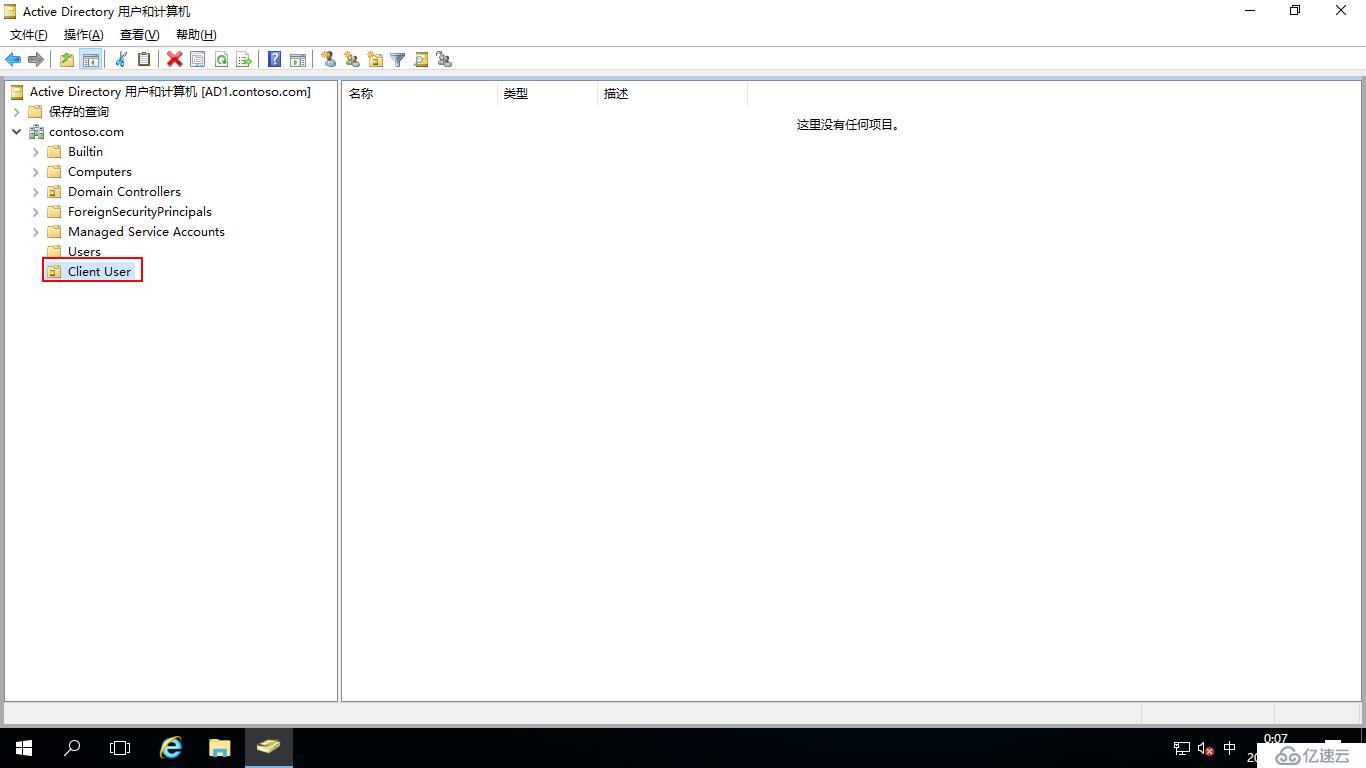Open Help with the question mark icon
Image resolution: width=1366 pixels, height=768 pixels.
[274, 60]
